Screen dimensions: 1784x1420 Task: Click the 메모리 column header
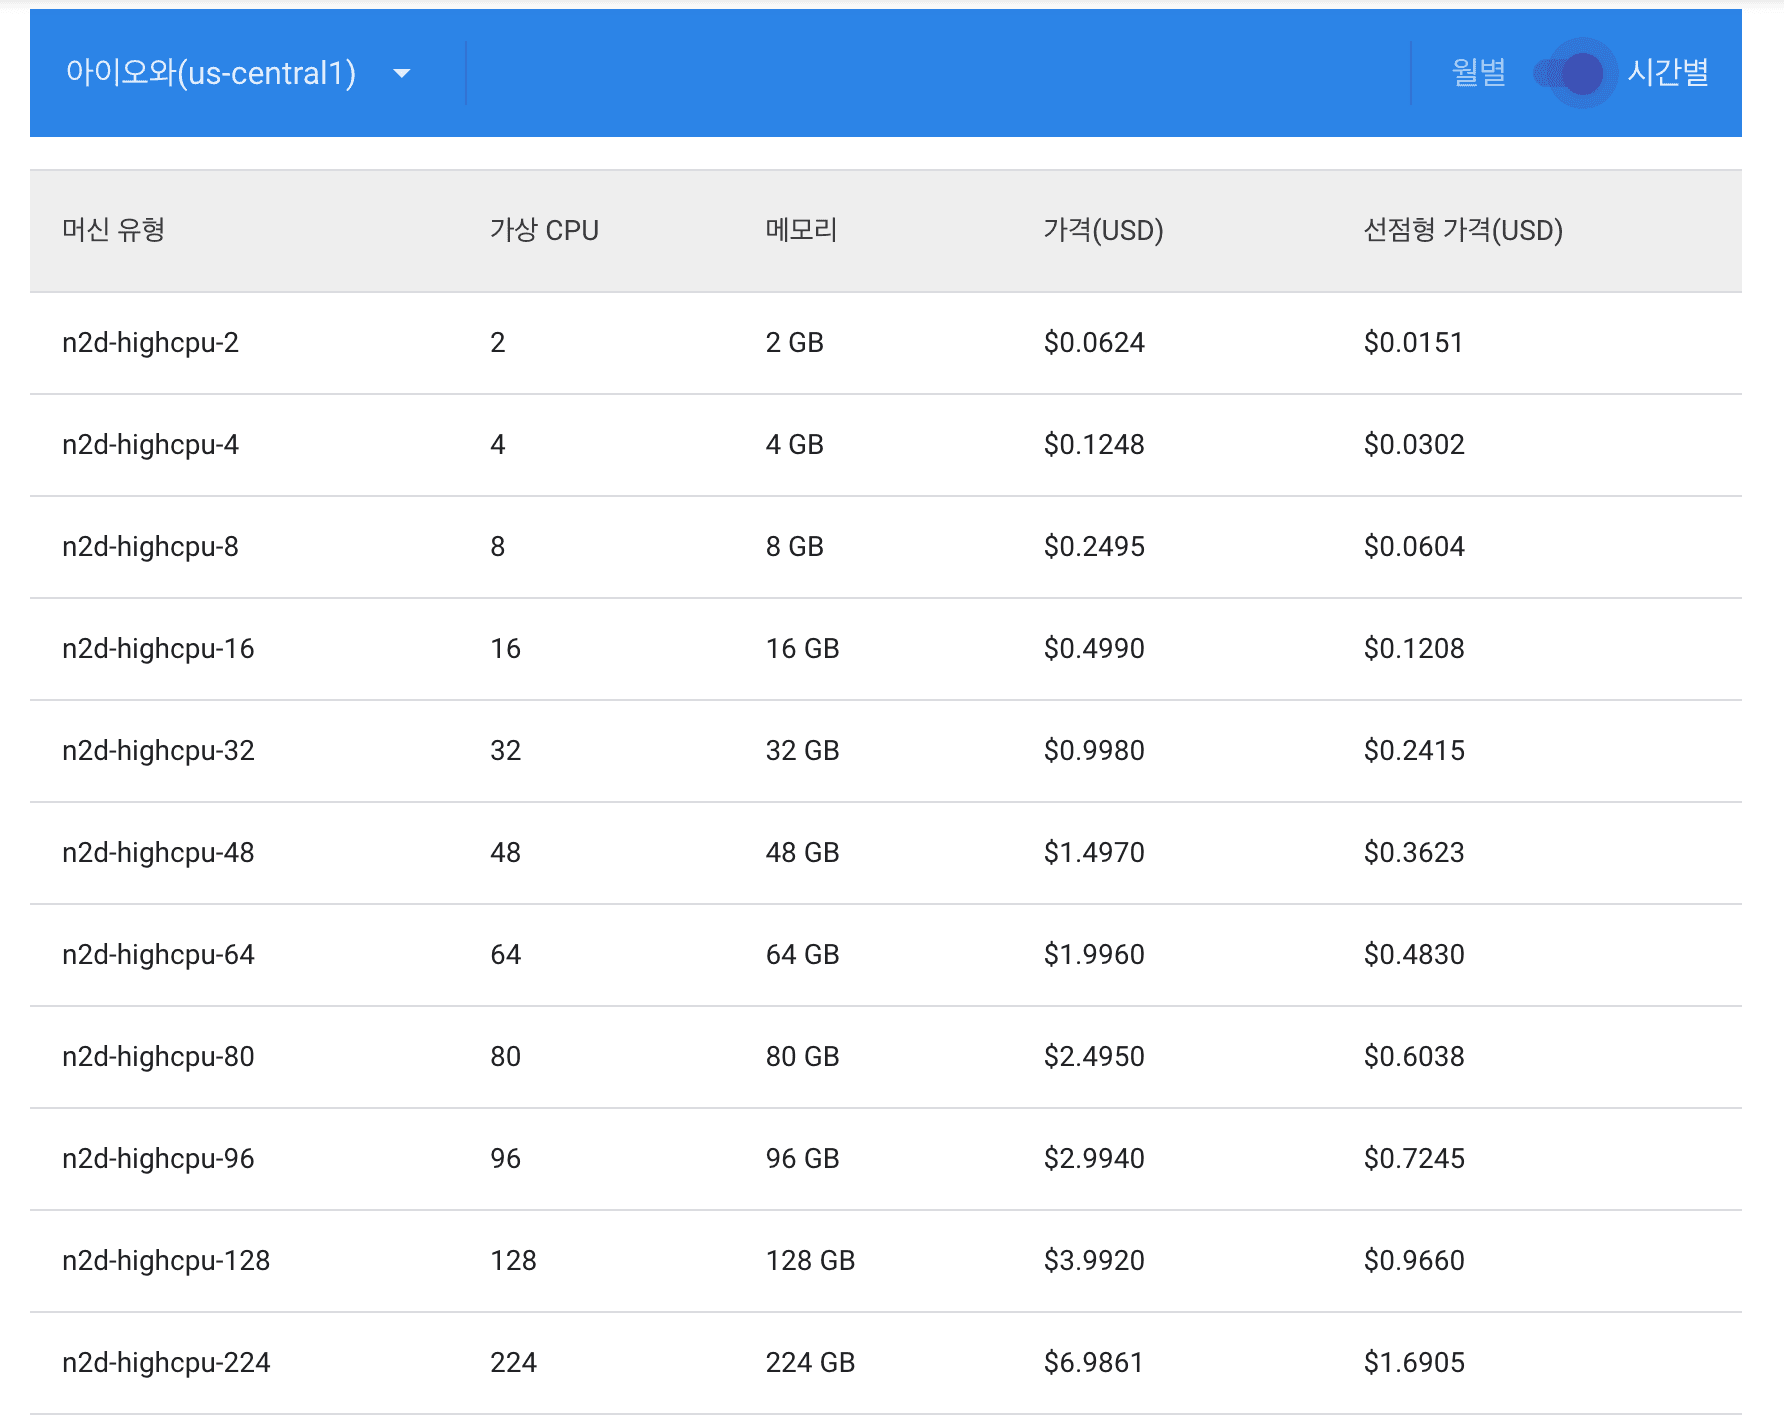[801, 230]
